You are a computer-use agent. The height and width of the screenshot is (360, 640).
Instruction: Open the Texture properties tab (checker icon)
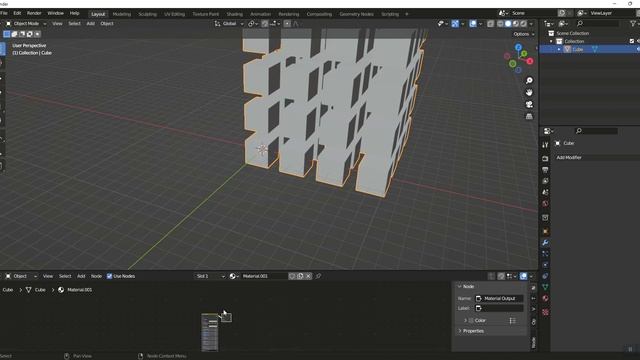[545, 312]
